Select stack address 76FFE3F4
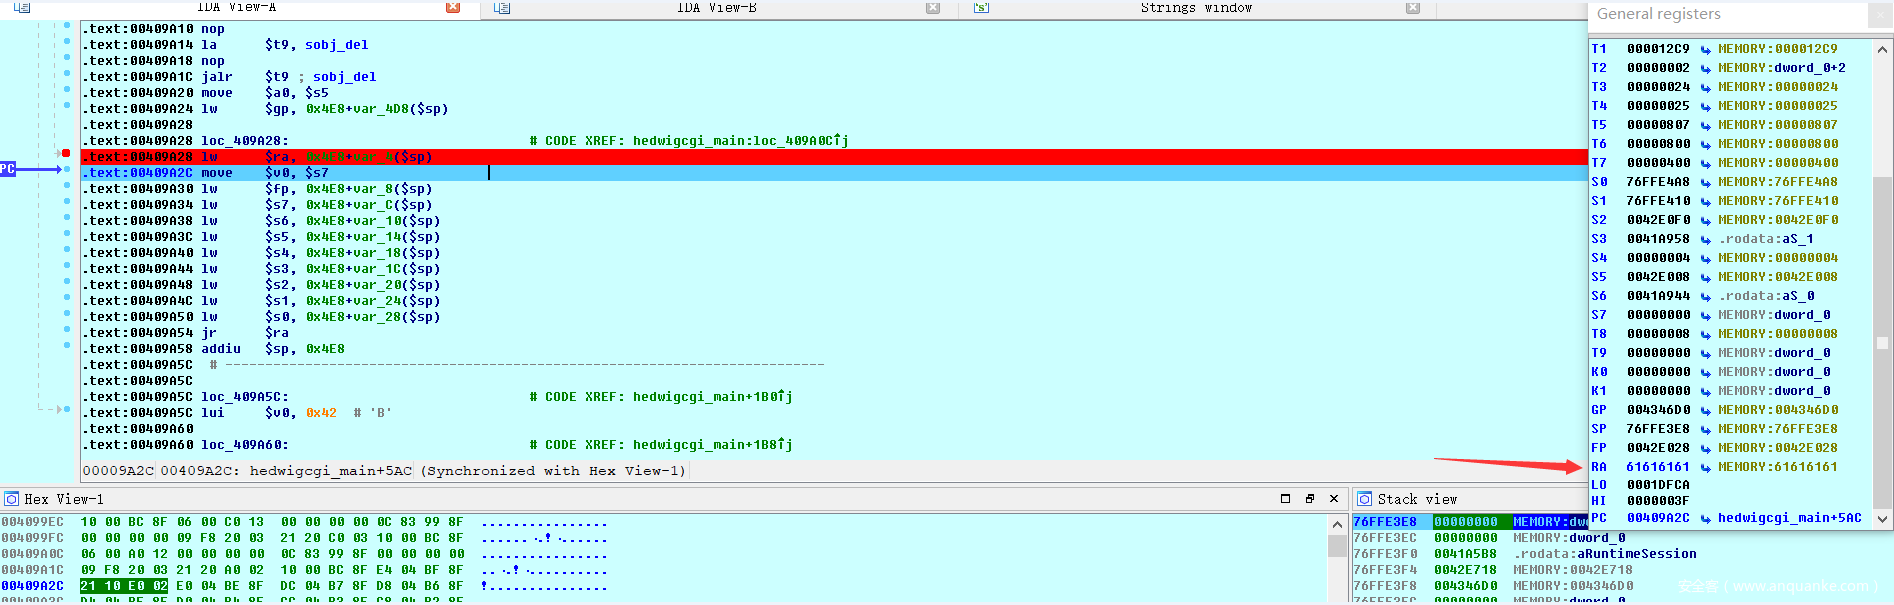The width and height of the screenshot is (1894, 605). (1385, 570)
